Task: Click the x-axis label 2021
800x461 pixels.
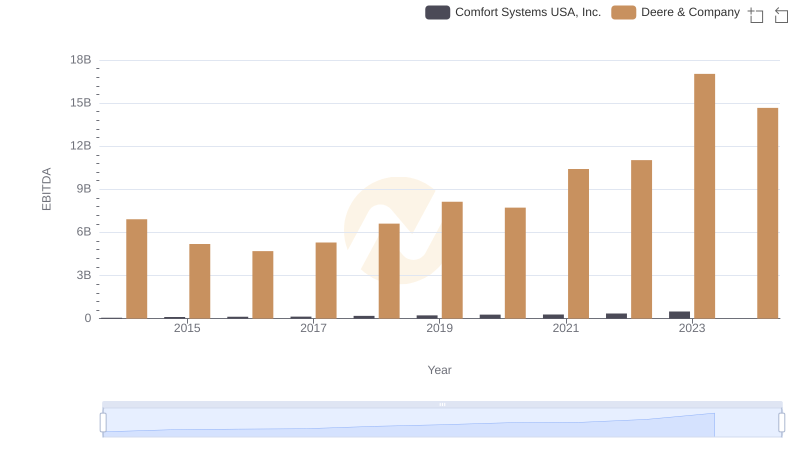Action: (566, 328)
